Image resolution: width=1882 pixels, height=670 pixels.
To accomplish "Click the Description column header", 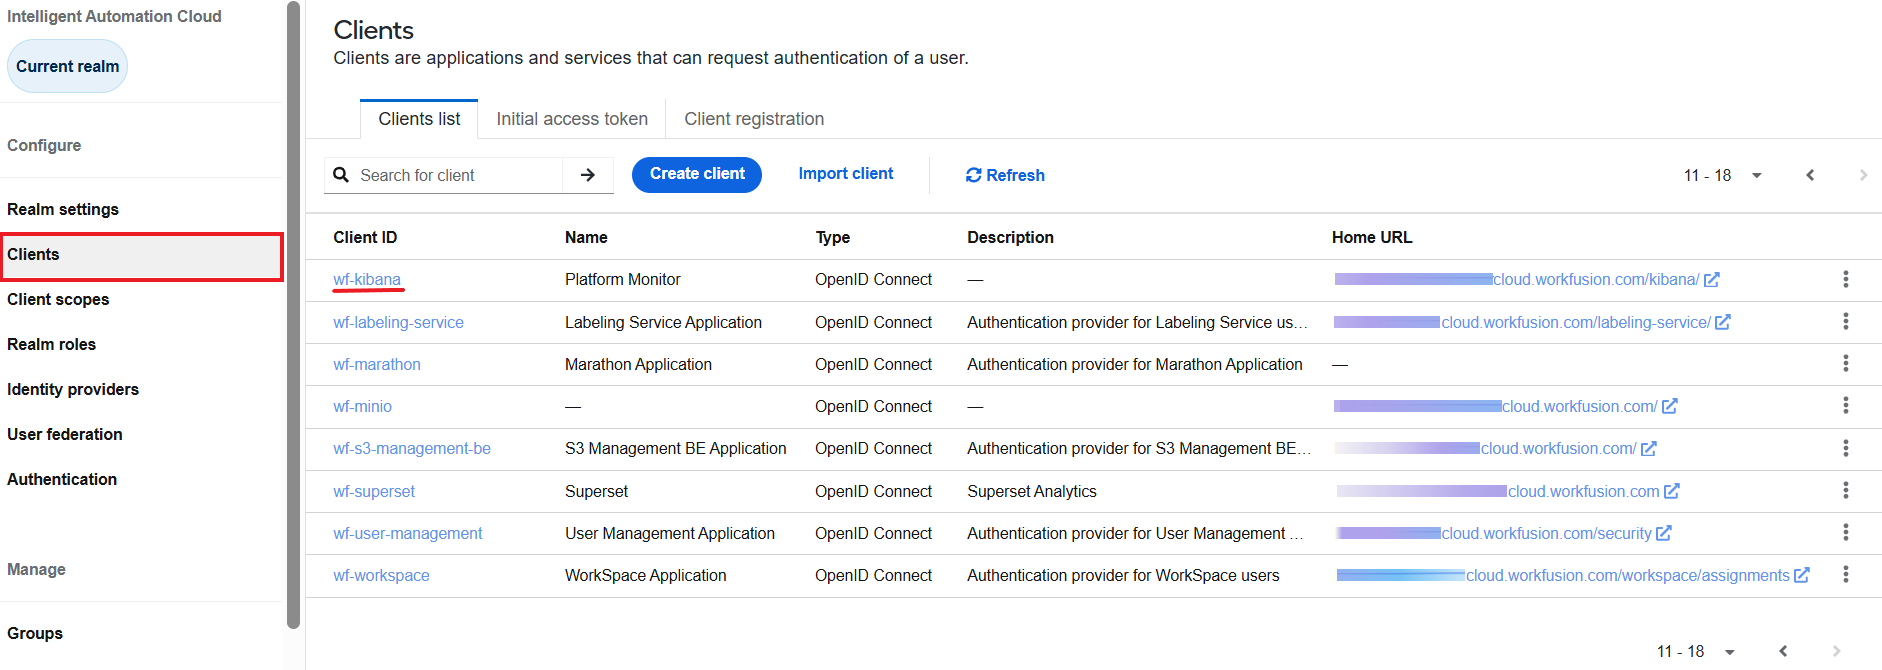I will click(1010, 237).
